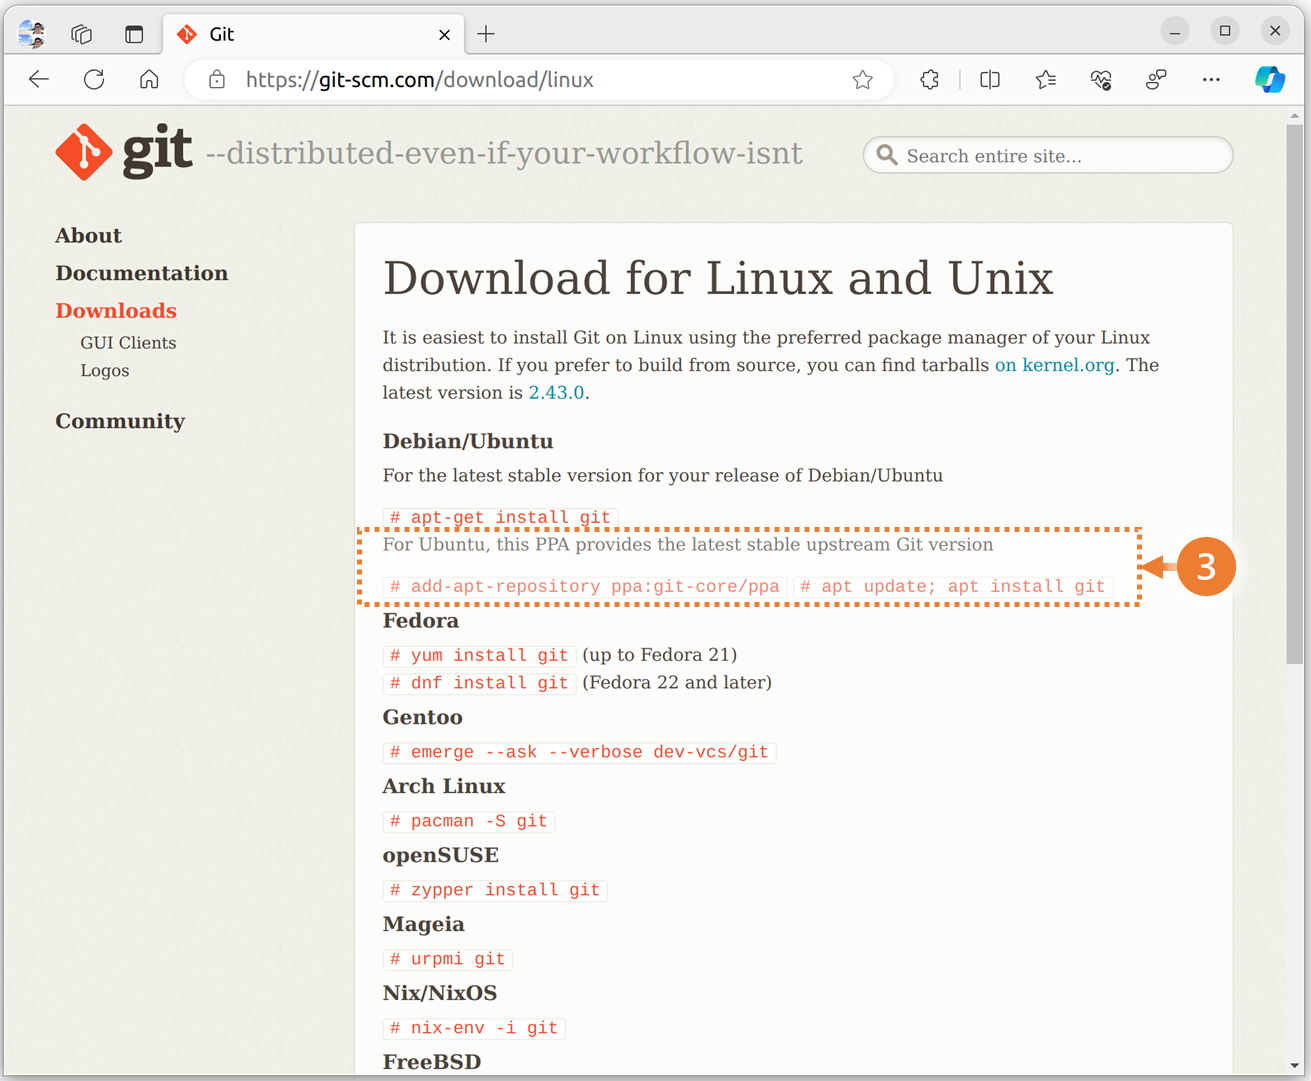This screenshot has height=1081, width=1311.
Task: Click the page vertical scrollbar thumb
Action: point(1294,395)
